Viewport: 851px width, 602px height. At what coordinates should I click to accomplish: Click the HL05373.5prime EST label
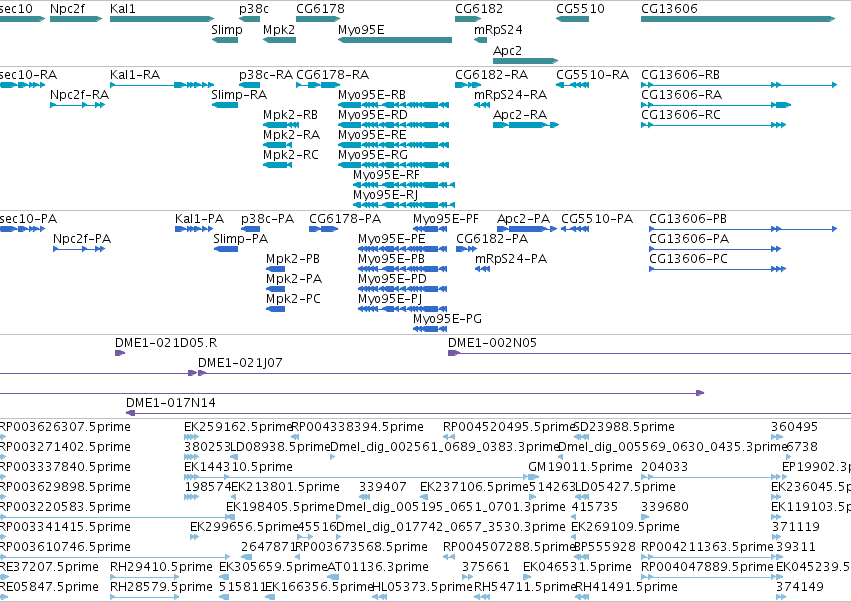point(423,587)
